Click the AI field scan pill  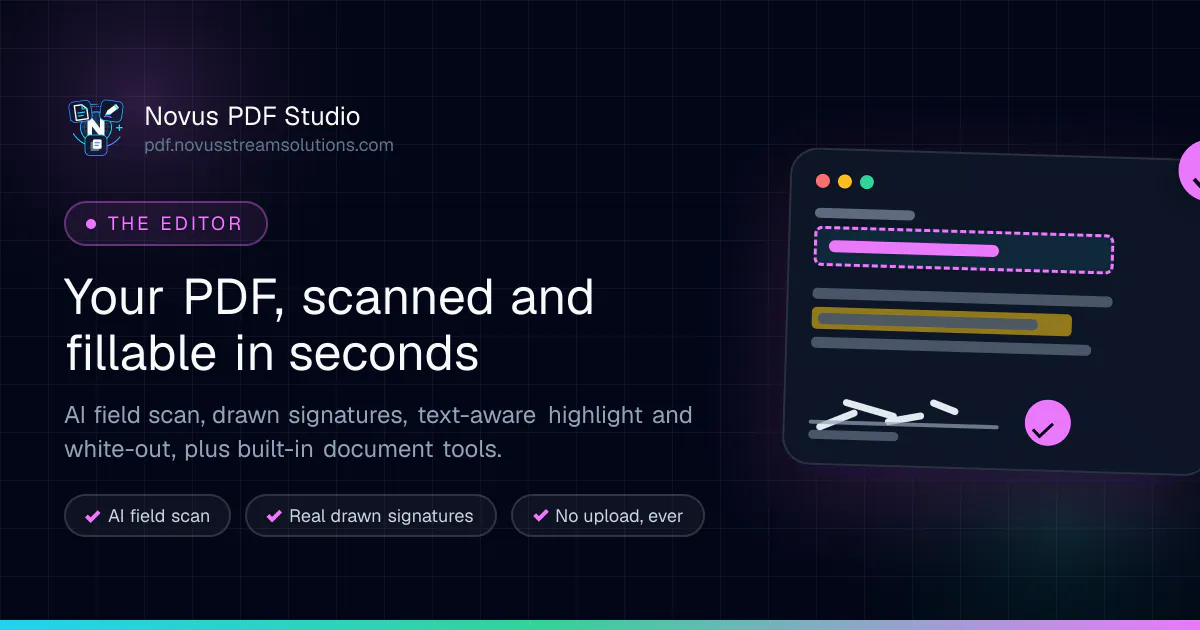[x=148, y=516]
